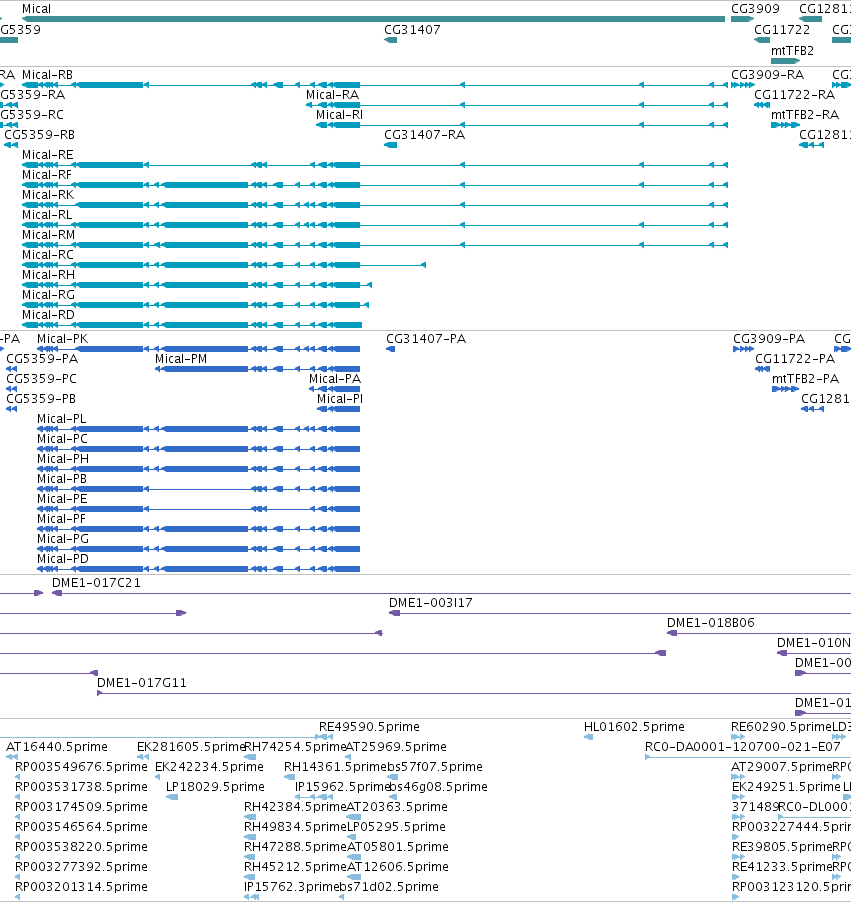This screenshot has width=851, height=902.
Task: Open the mtTFB2-RA transcript label
Action: click(x=805, y=115)
